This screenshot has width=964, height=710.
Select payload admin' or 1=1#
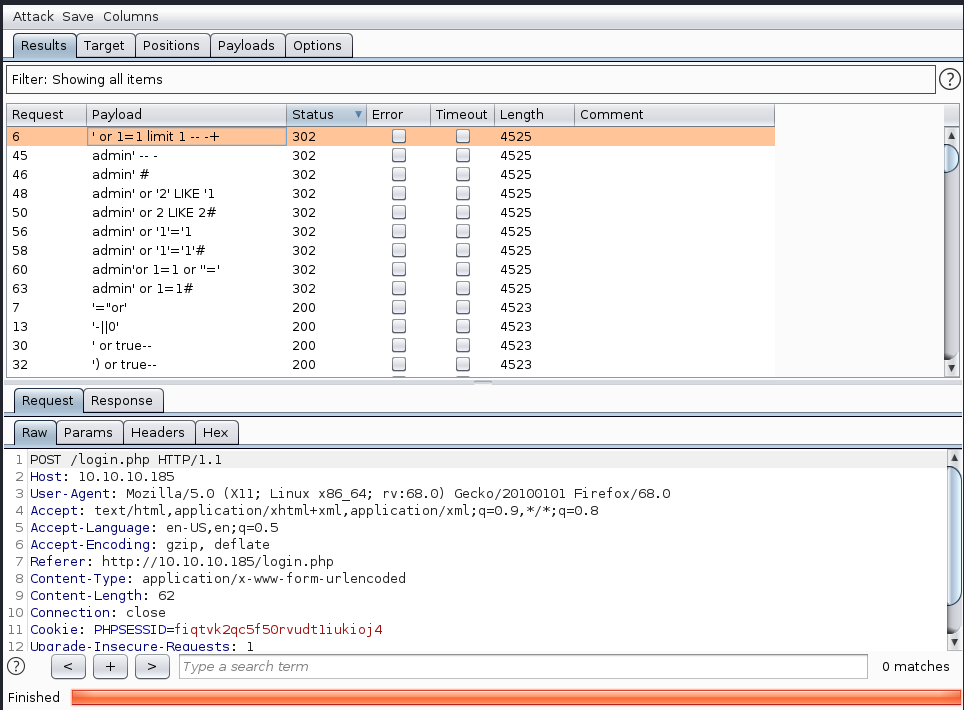pos(143,289)
